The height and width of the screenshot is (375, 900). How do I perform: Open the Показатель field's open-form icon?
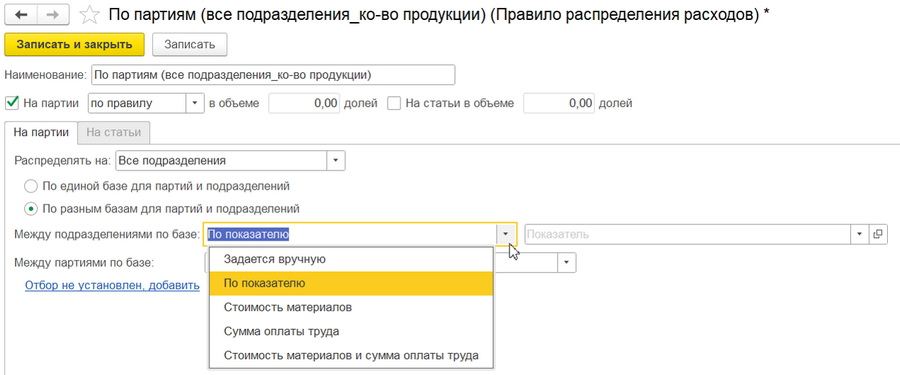pyautogui.click(x=877, y=234)
